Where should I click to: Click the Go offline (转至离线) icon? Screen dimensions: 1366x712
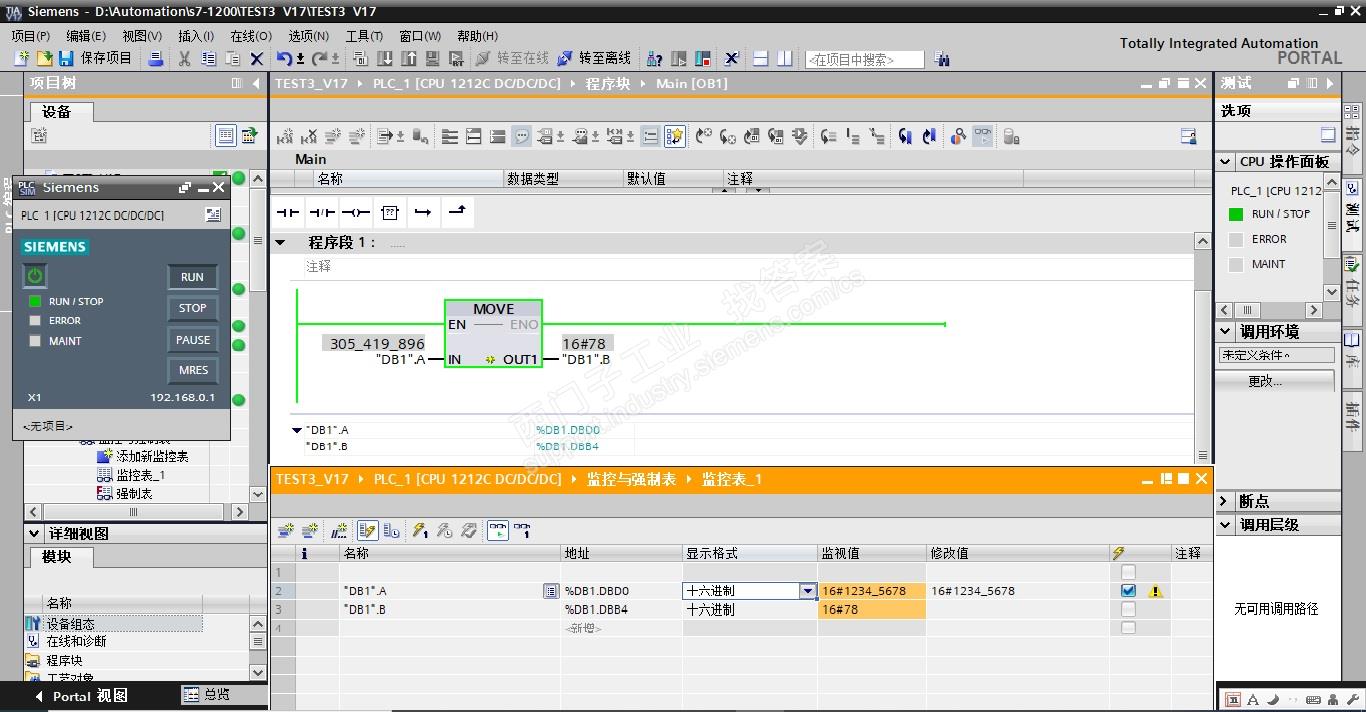coord(565,59)
